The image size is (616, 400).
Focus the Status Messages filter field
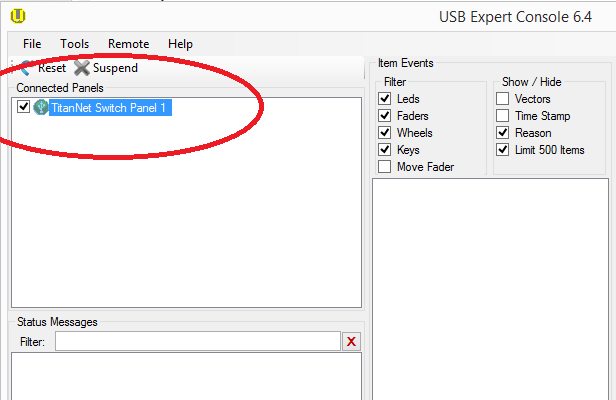pos(198,341)
